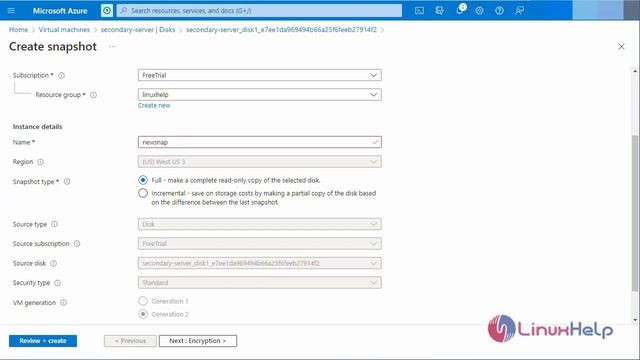Select the Incremental snapshot type radio button
Viewport: 640px width, 360px height.
pos(143,193)
